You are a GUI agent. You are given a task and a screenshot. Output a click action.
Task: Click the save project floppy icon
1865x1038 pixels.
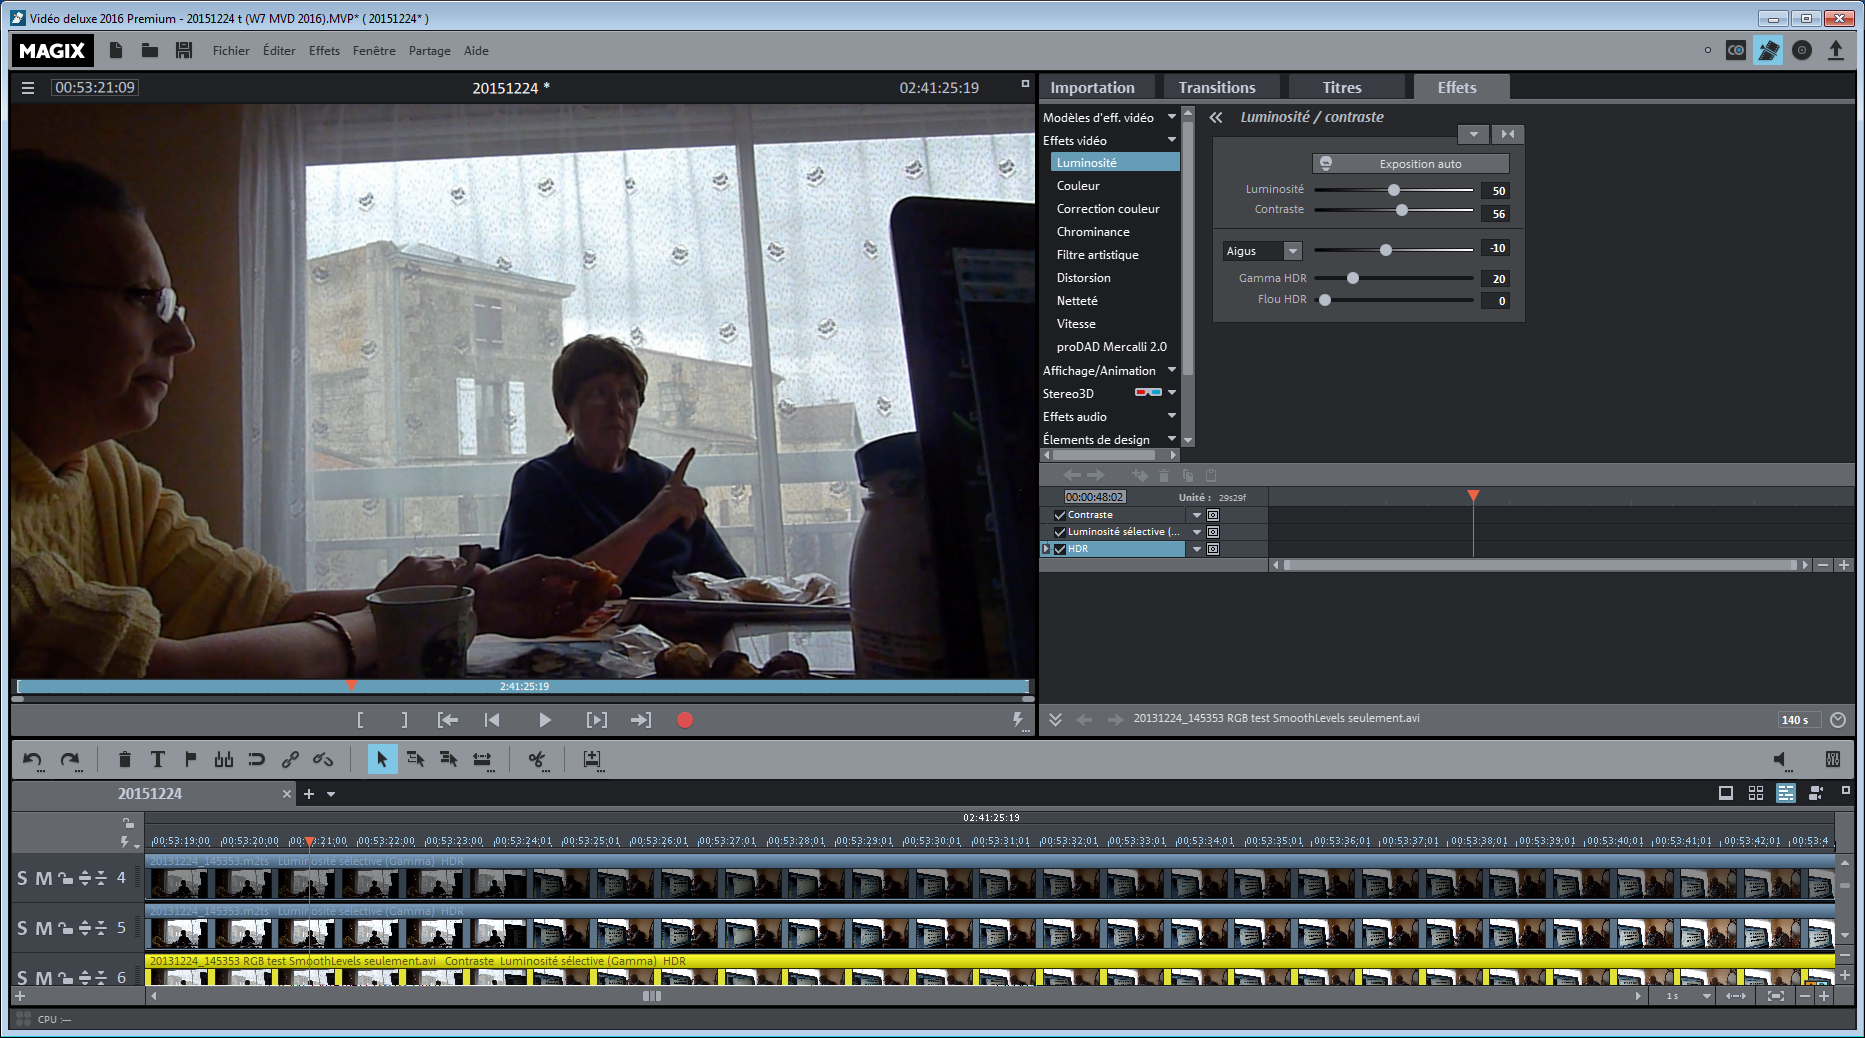coord(184,50)
